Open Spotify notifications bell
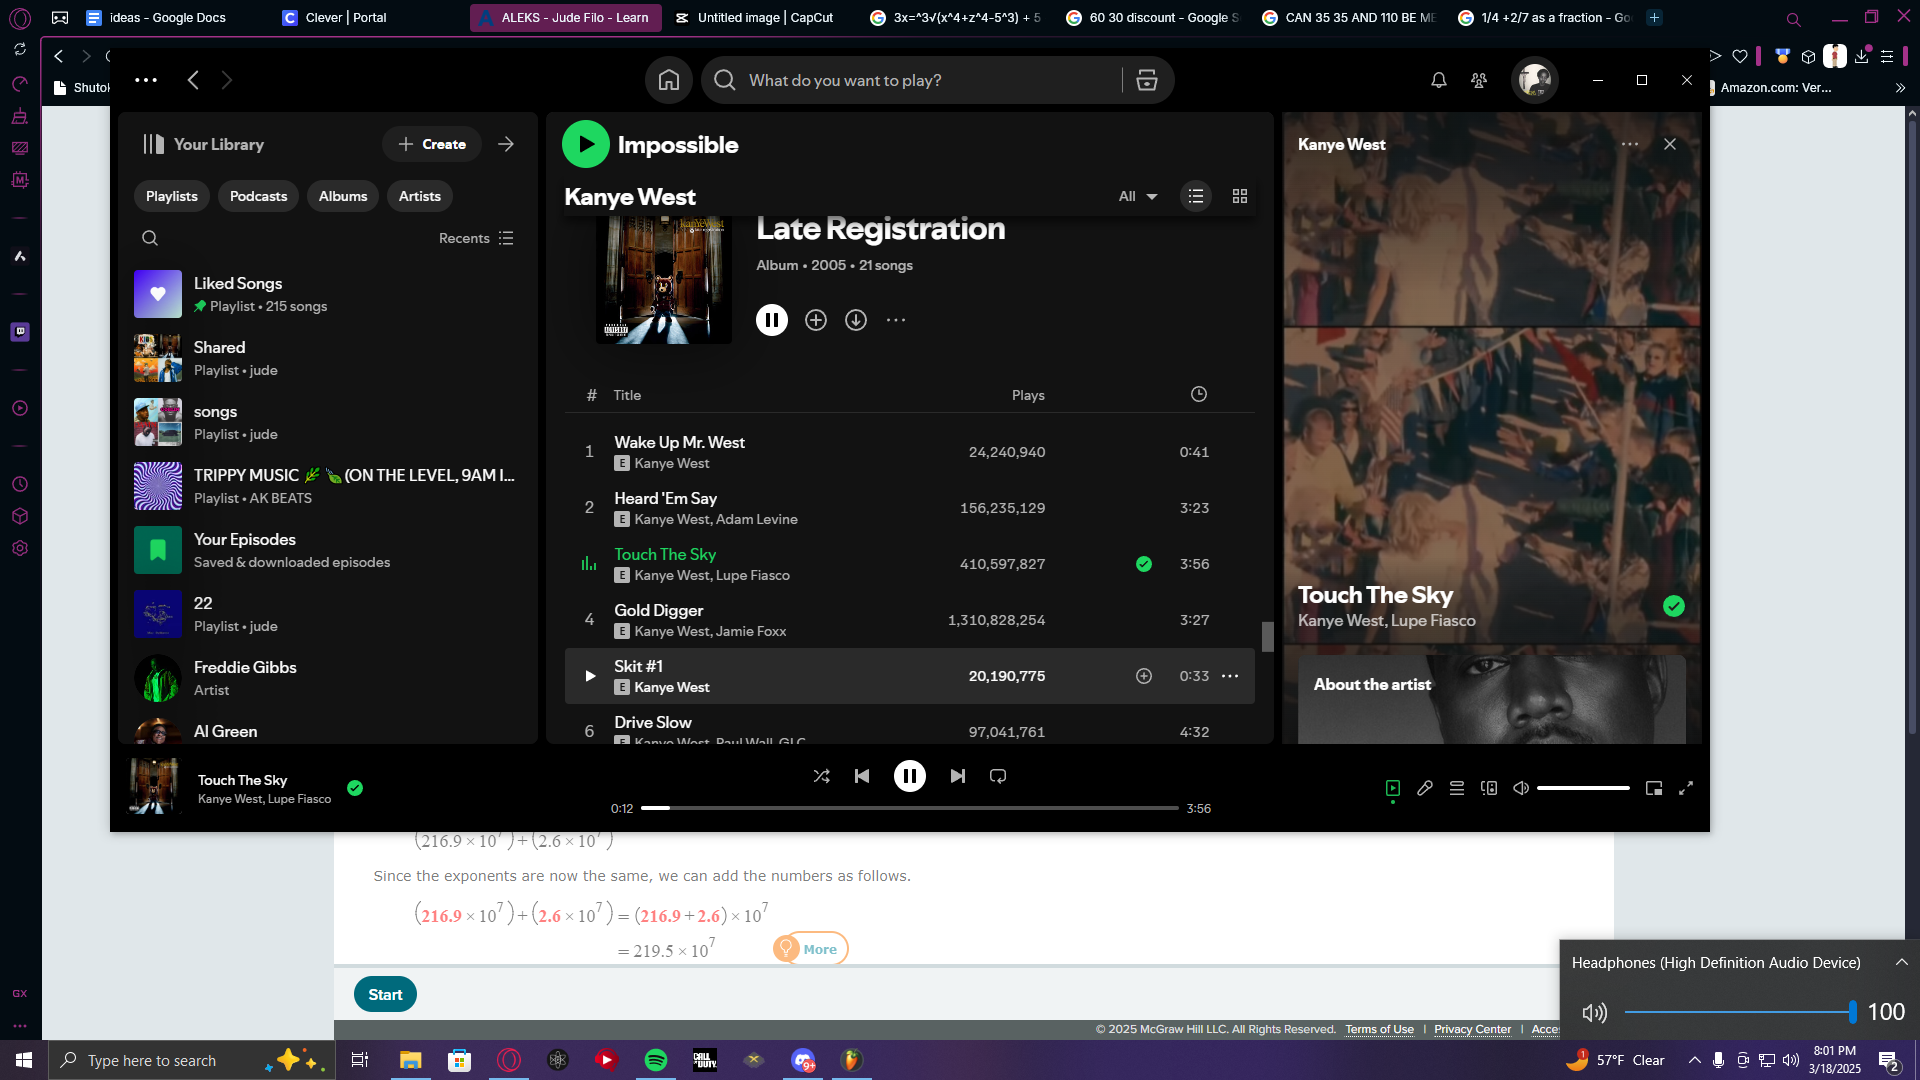The image size is (1920, 1080). (1439, 80)
